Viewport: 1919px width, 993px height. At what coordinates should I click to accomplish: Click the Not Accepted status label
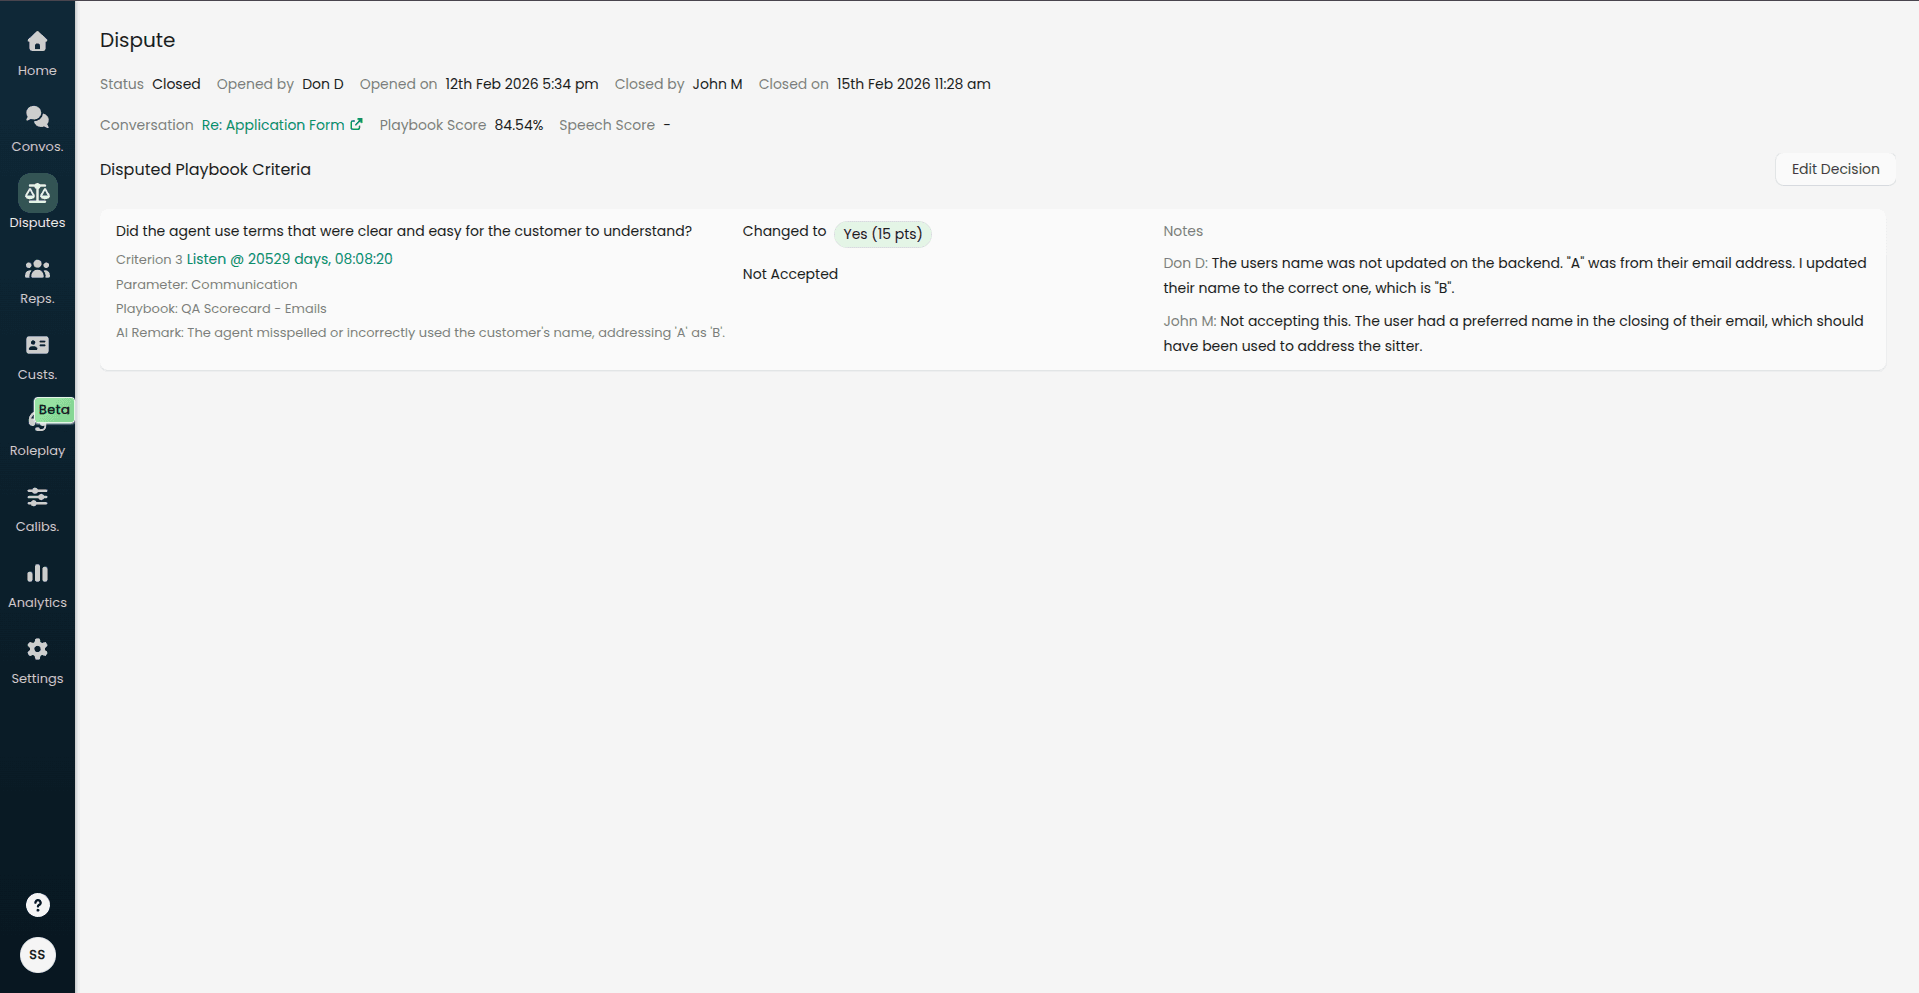789,273
